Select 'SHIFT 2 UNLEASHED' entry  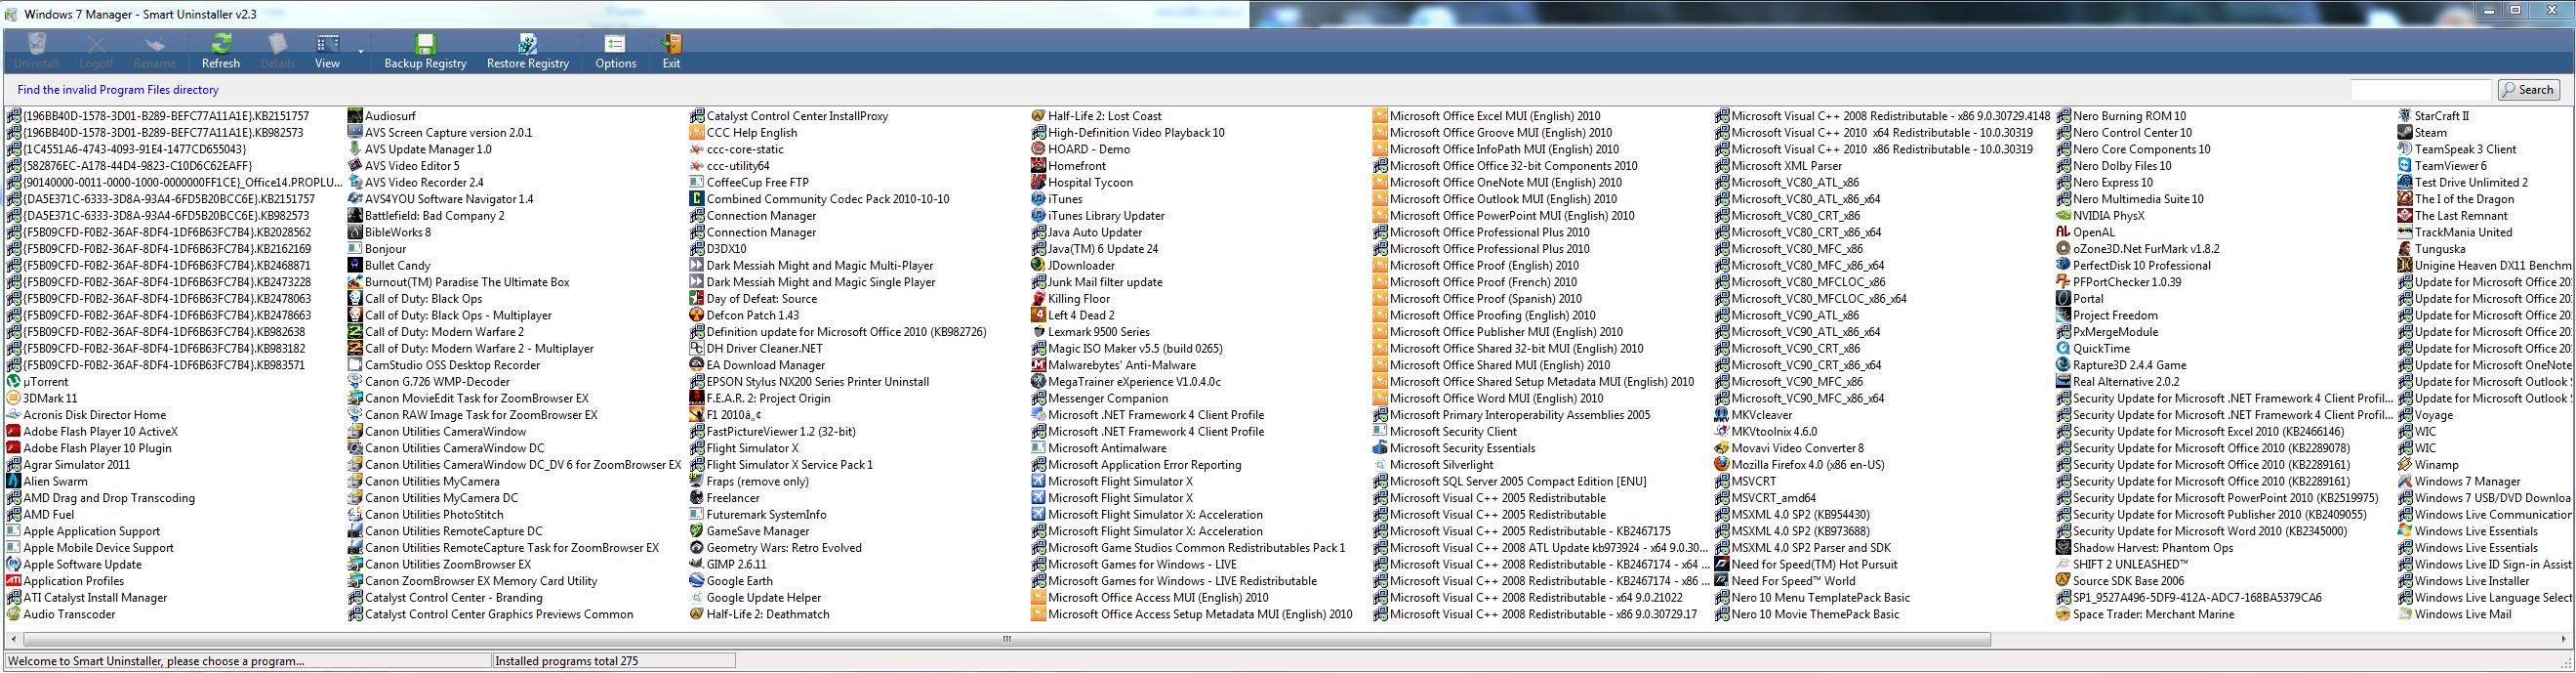2122,565
